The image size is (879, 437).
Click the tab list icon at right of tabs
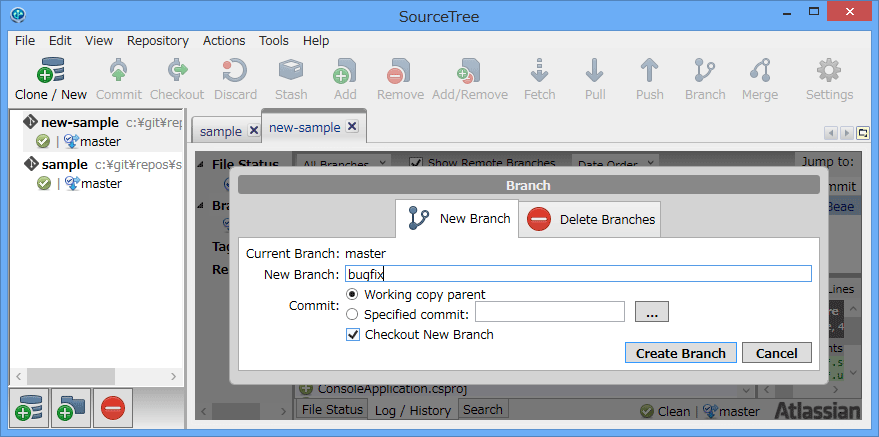point(862,133)
